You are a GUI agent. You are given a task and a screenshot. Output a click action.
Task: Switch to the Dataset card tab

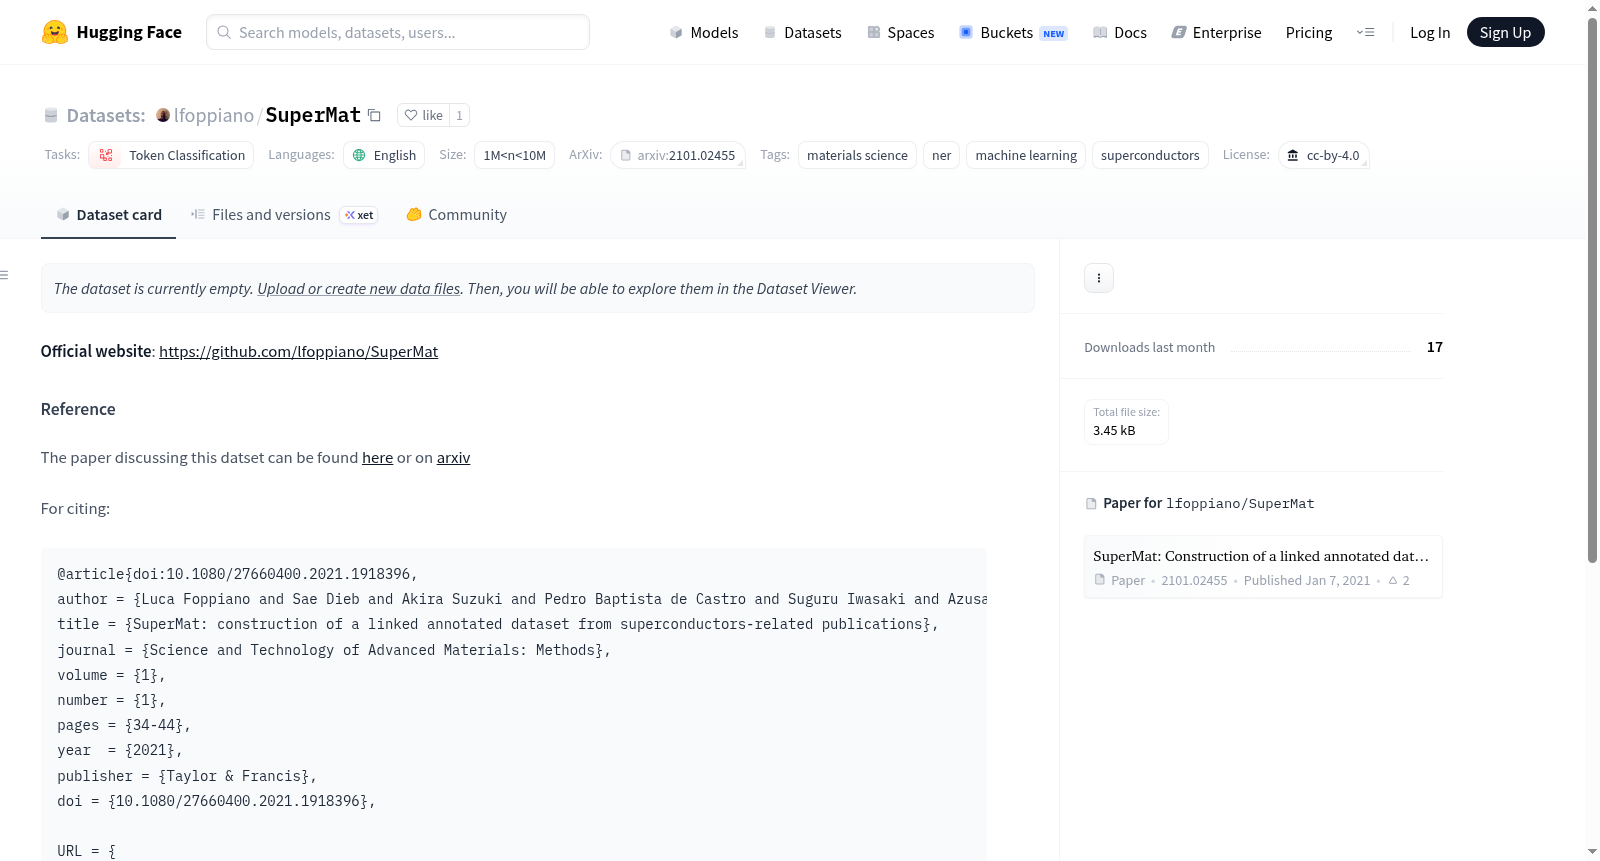(108, 215)
